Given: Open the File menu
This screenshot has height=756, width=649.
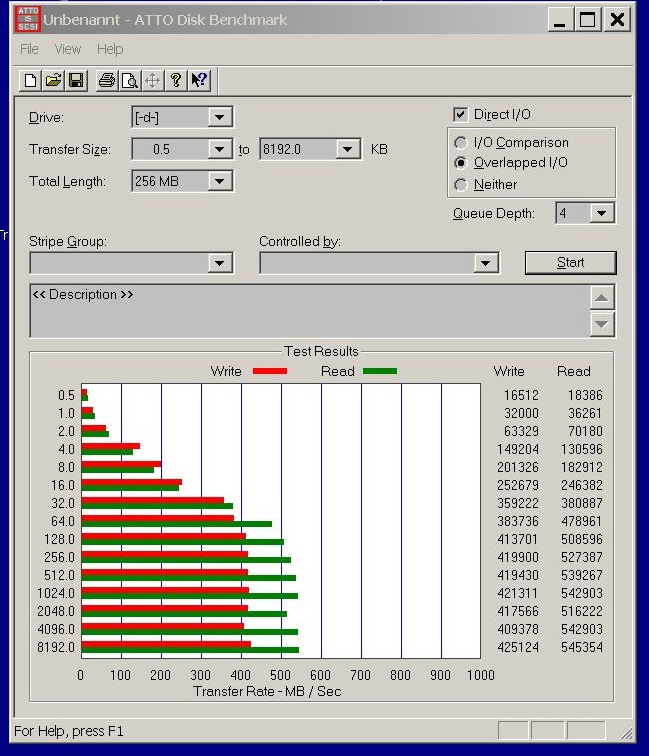Looking at the screenshot, I should 29,49.
